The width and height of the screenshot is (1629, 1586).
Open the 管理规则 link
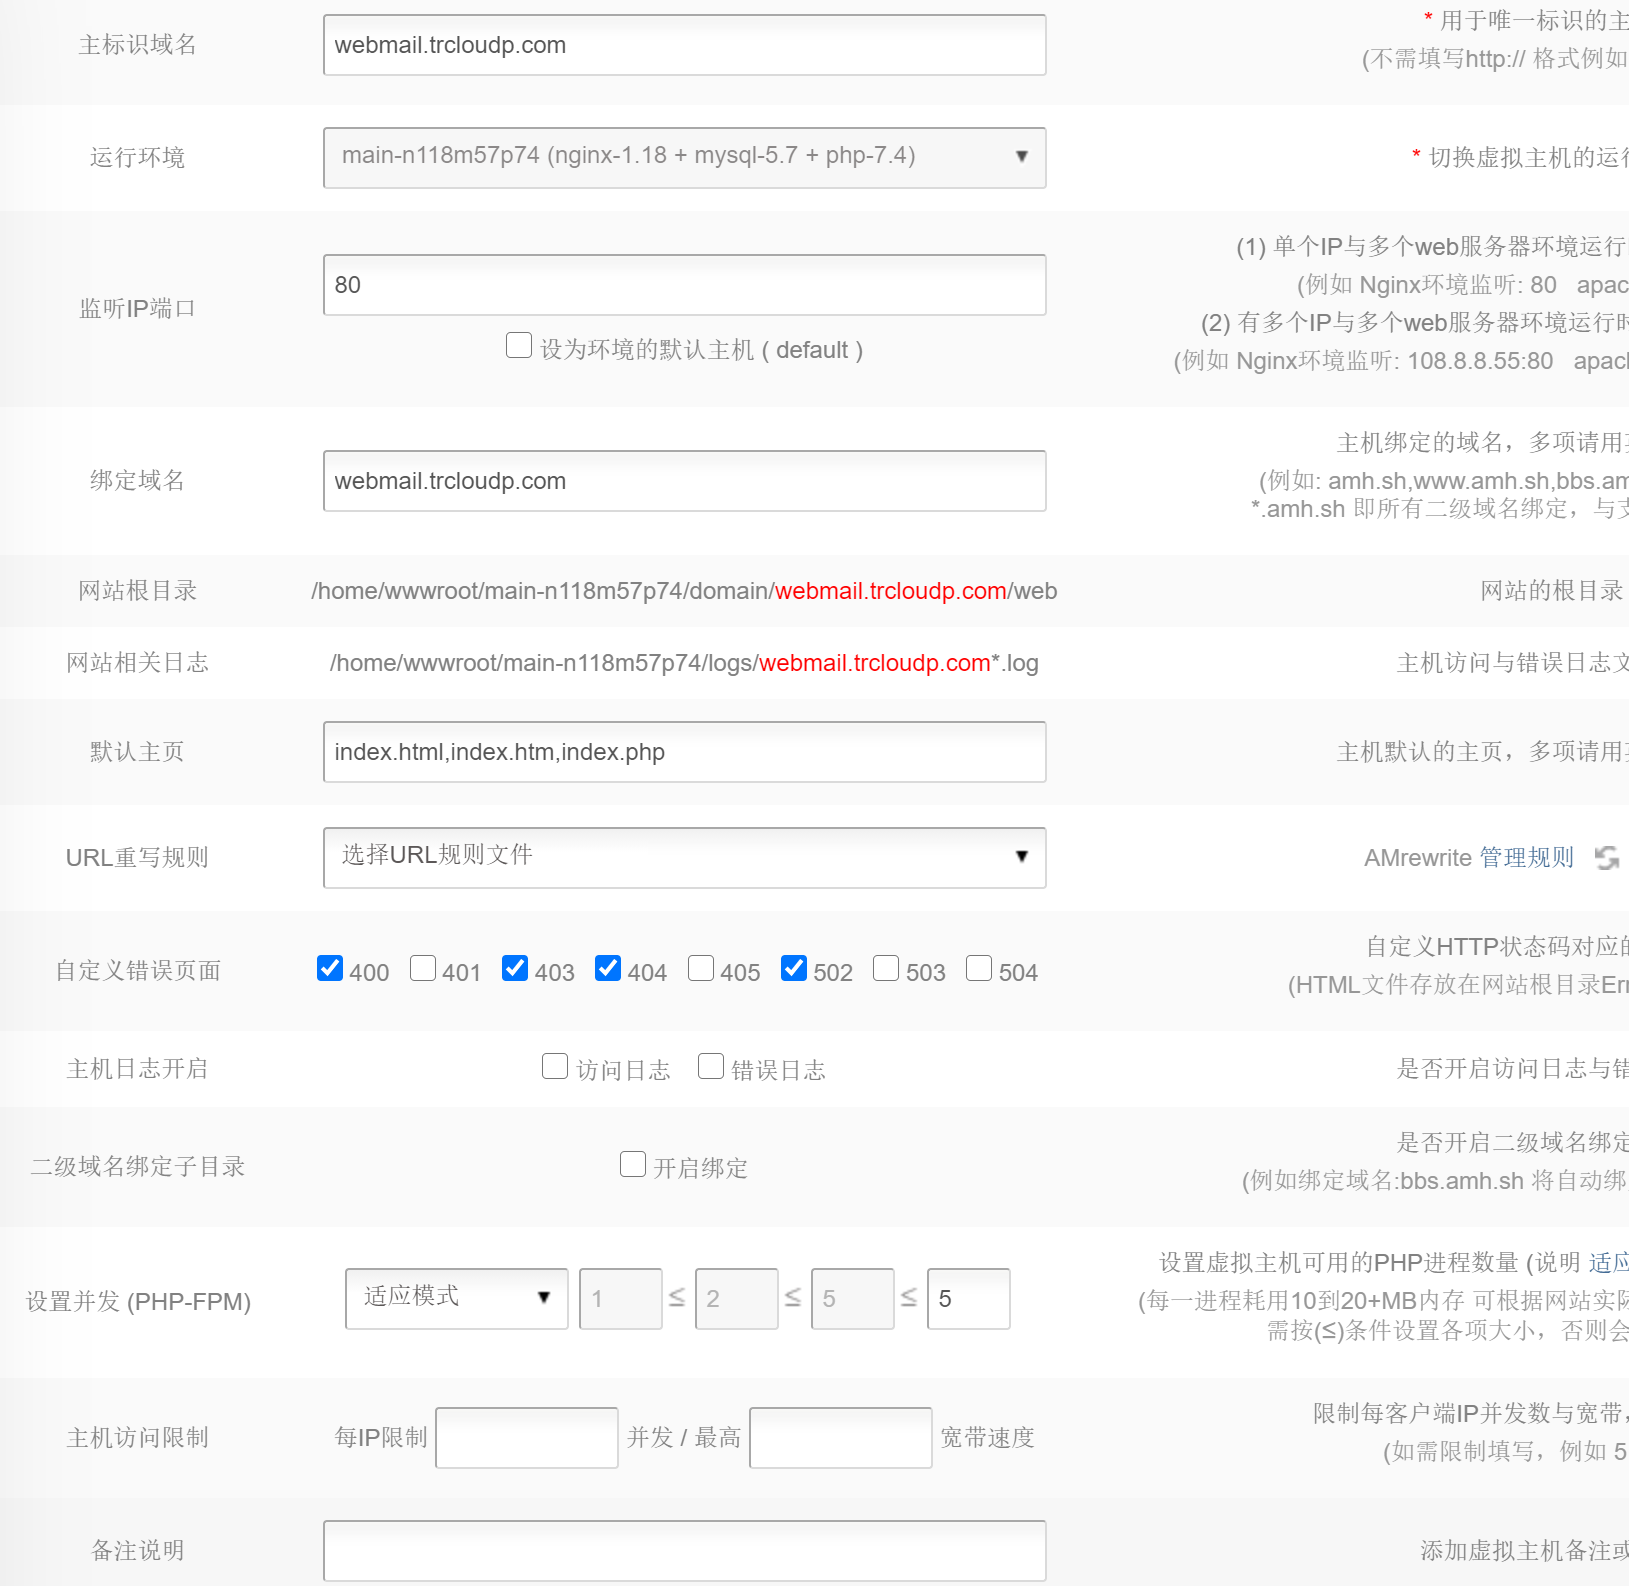tap(1526, 858)
